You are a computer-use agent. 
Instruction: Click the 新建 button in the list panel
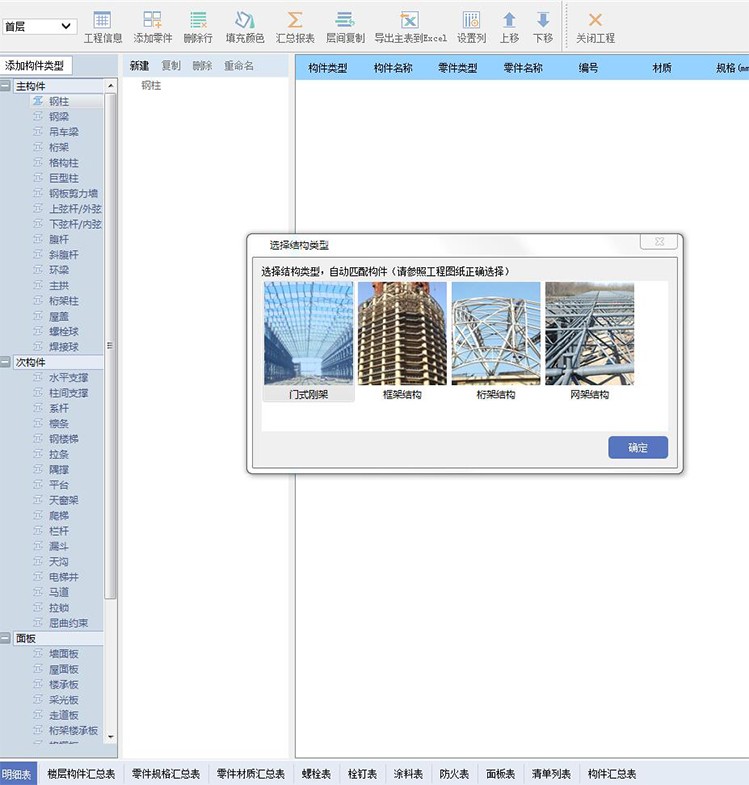click(139, 66)
